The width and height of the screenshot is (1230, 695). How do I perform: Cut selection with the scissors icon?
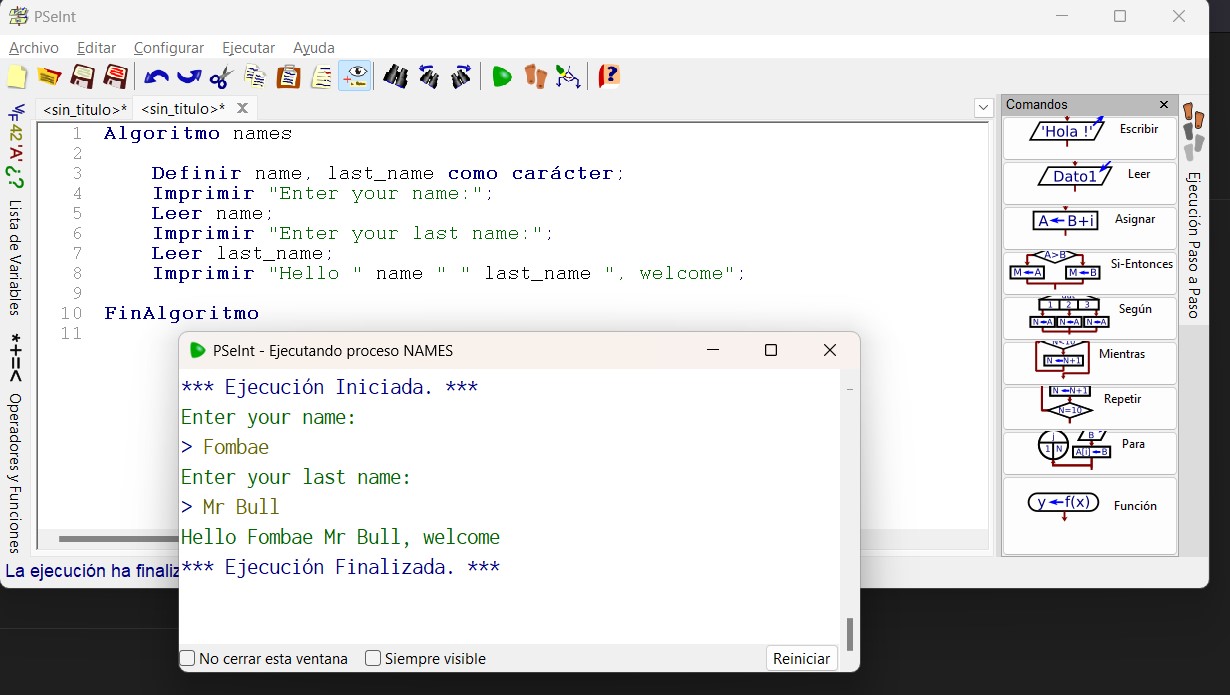(221, 77)
